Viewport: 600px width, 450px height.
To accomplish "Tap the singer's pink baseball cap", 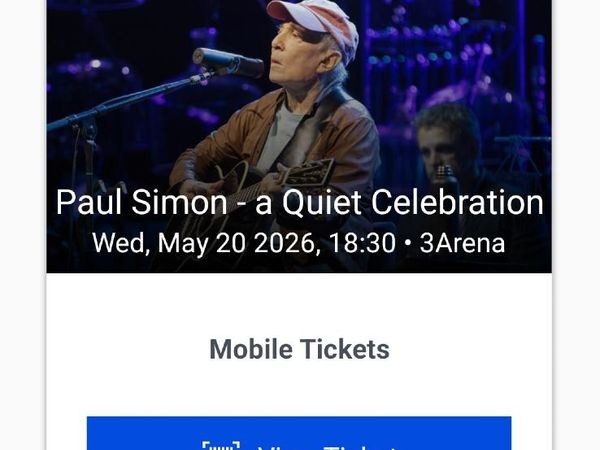I will point(316,23).
